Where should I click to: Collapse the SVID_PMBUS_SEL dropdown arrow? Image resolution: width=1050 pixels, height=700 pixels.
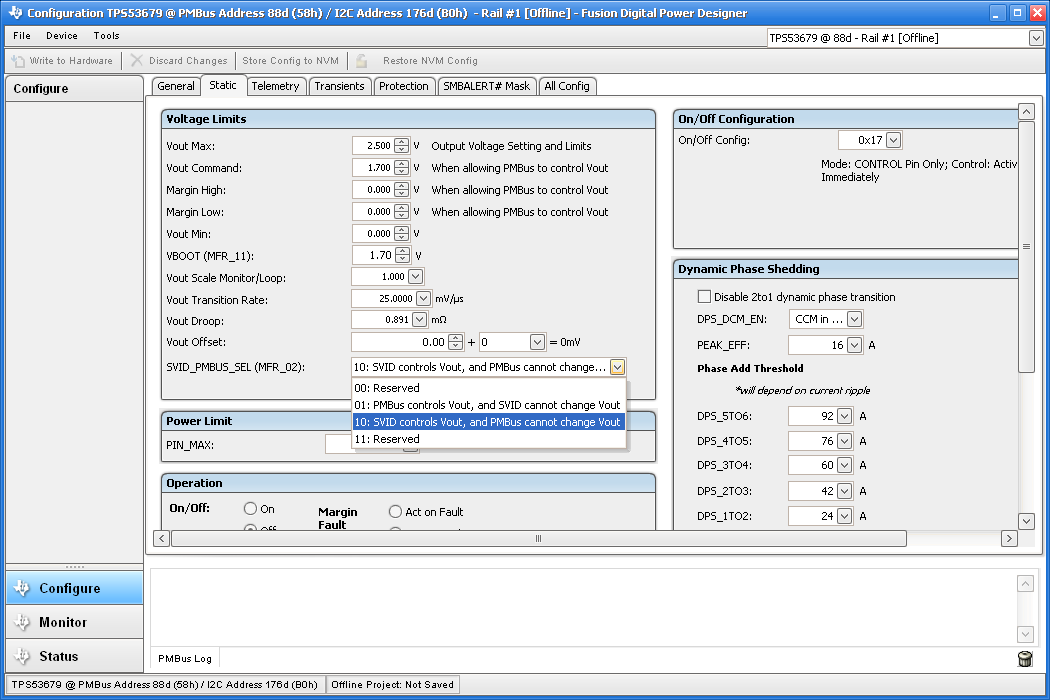click(617, 367)
